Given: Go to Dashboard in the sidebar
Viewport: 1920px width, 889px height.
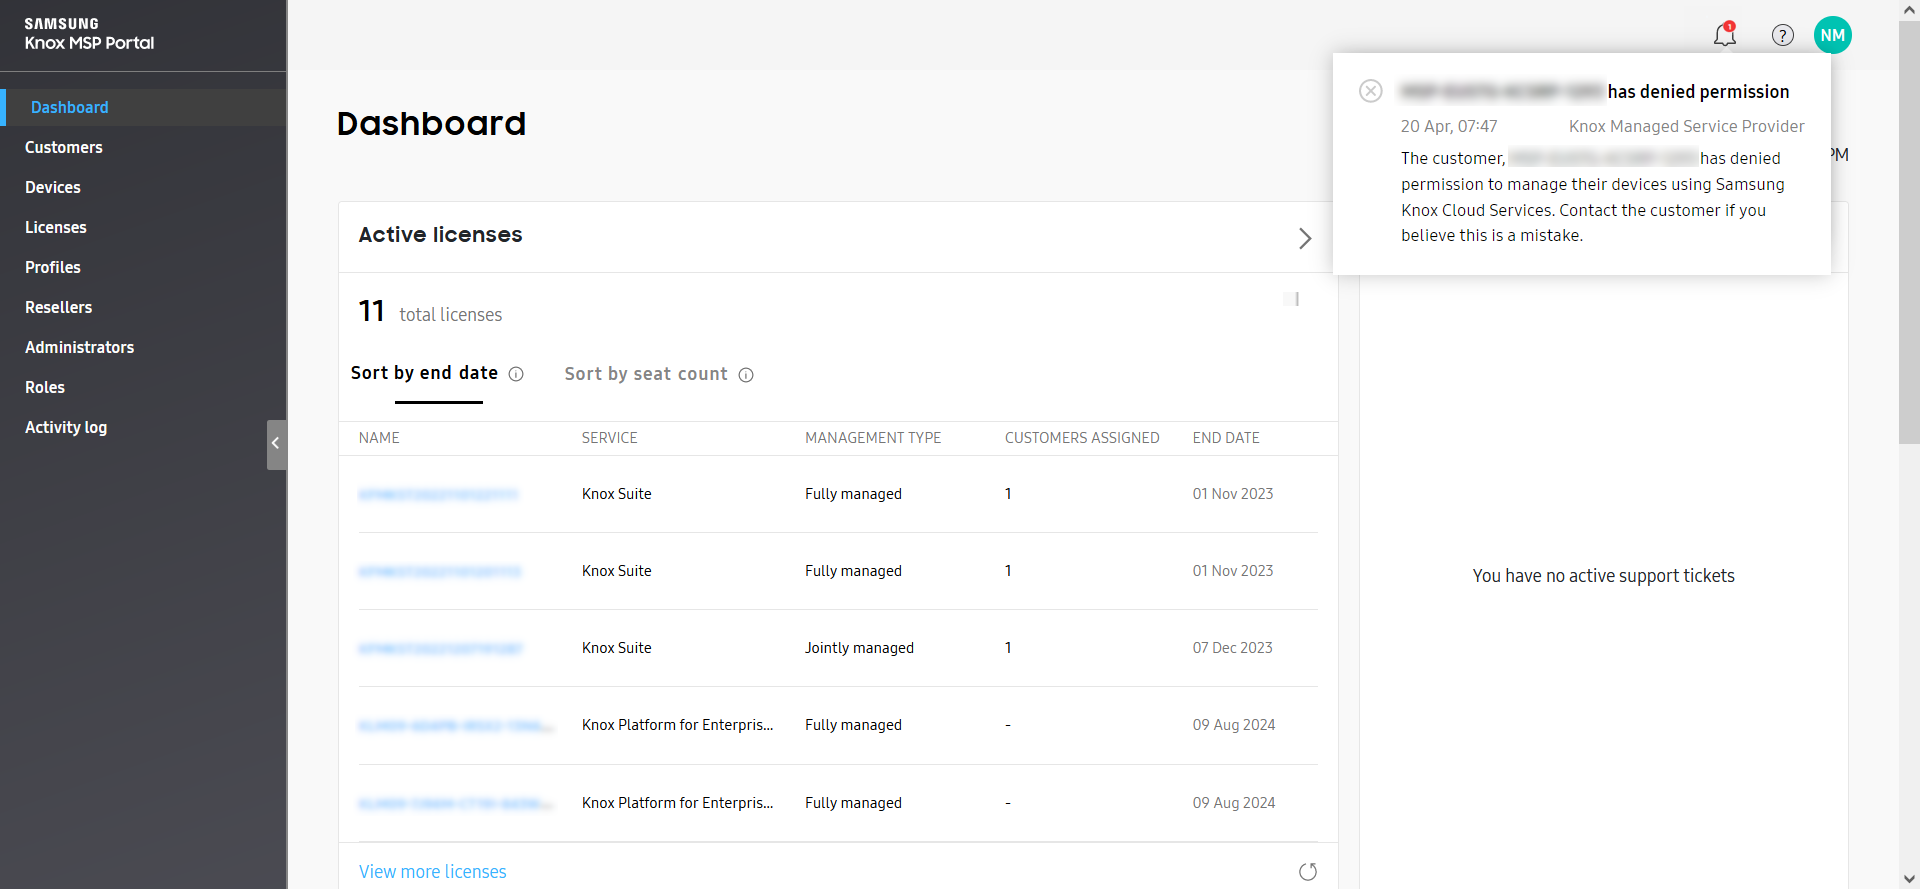Looking at the screenshot, I should 143,107.
